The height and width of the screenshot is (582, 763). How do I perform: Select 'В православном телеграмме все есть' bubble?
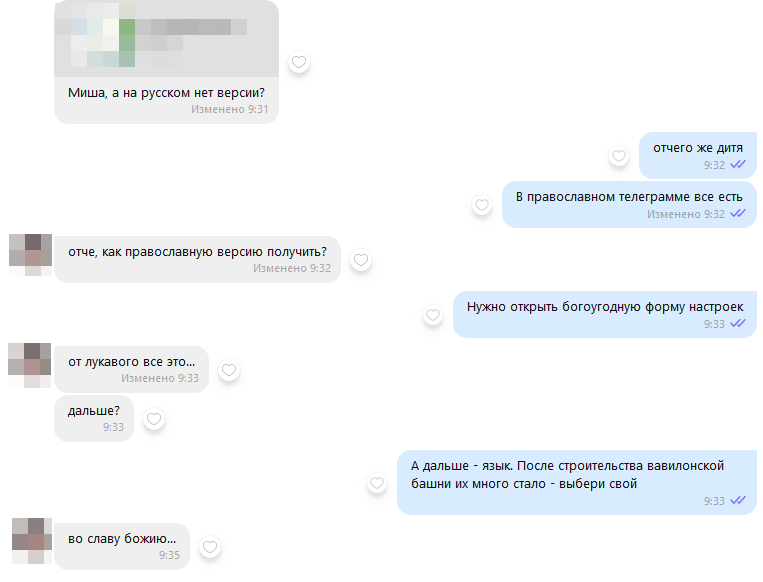click(x=629, y=205)
